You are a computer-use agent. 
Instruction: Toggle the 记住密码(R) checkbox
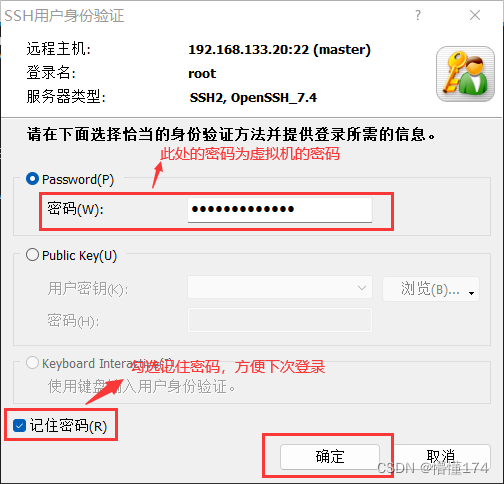pyautogui.click(x=19, y=425)
